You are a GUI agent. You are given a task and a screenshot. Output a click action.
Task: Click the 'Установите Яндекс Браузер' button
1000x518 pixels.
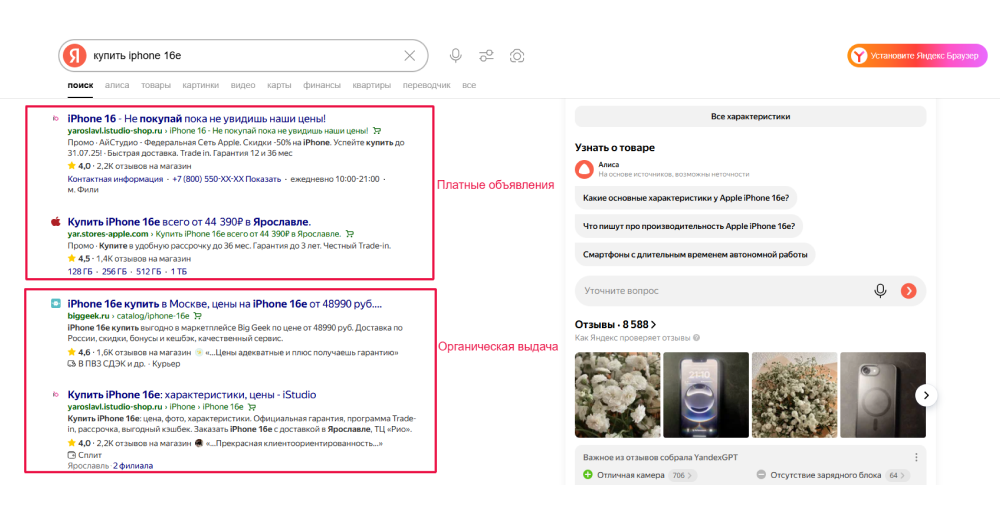[x=917, y=56]
